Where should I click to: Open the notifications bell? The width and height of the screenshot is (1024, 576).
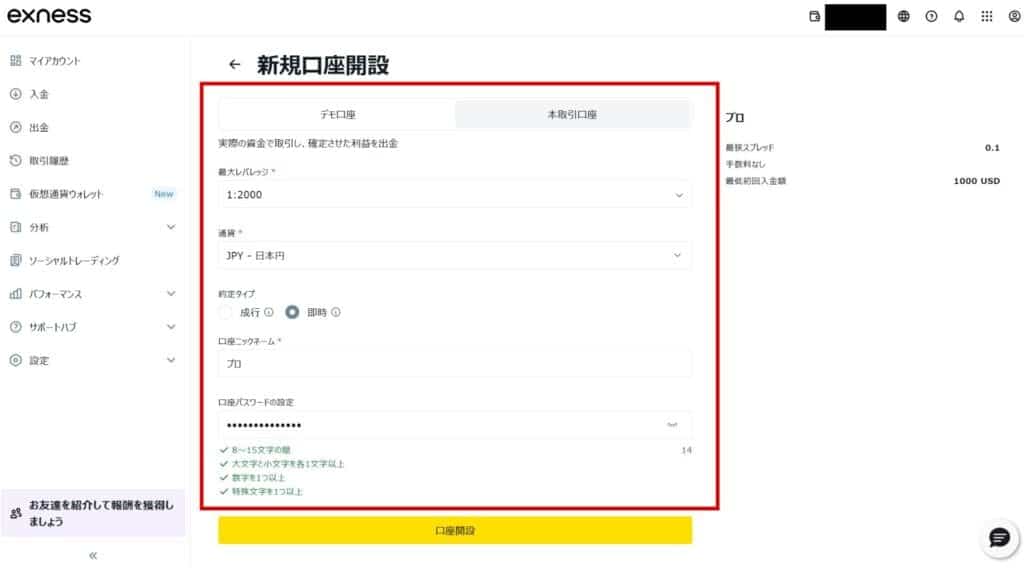click(x=959, y=16)
